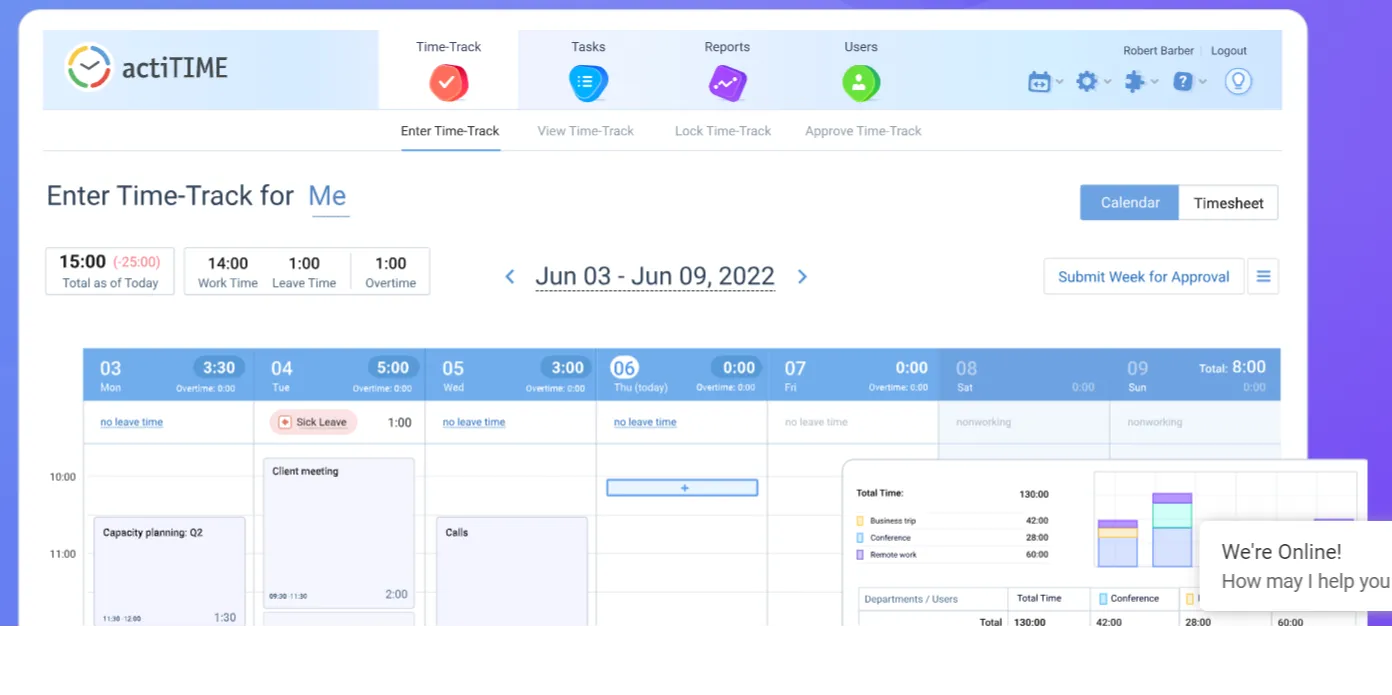
Task: Click the Logout link
Action: pos(1228,51)
